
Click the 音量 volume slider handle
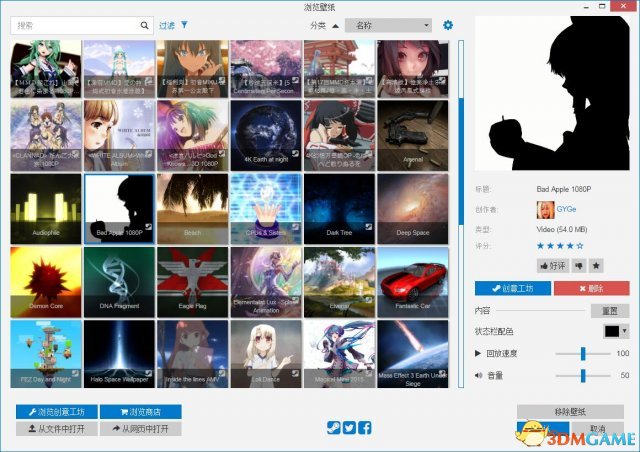point(583,375)
